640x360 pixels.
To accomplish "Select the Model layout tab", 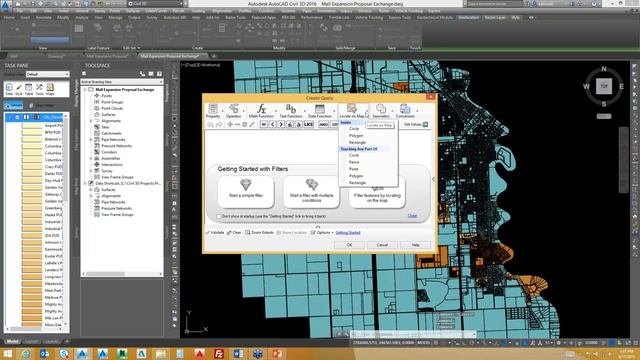I will (x=12, y=342).
